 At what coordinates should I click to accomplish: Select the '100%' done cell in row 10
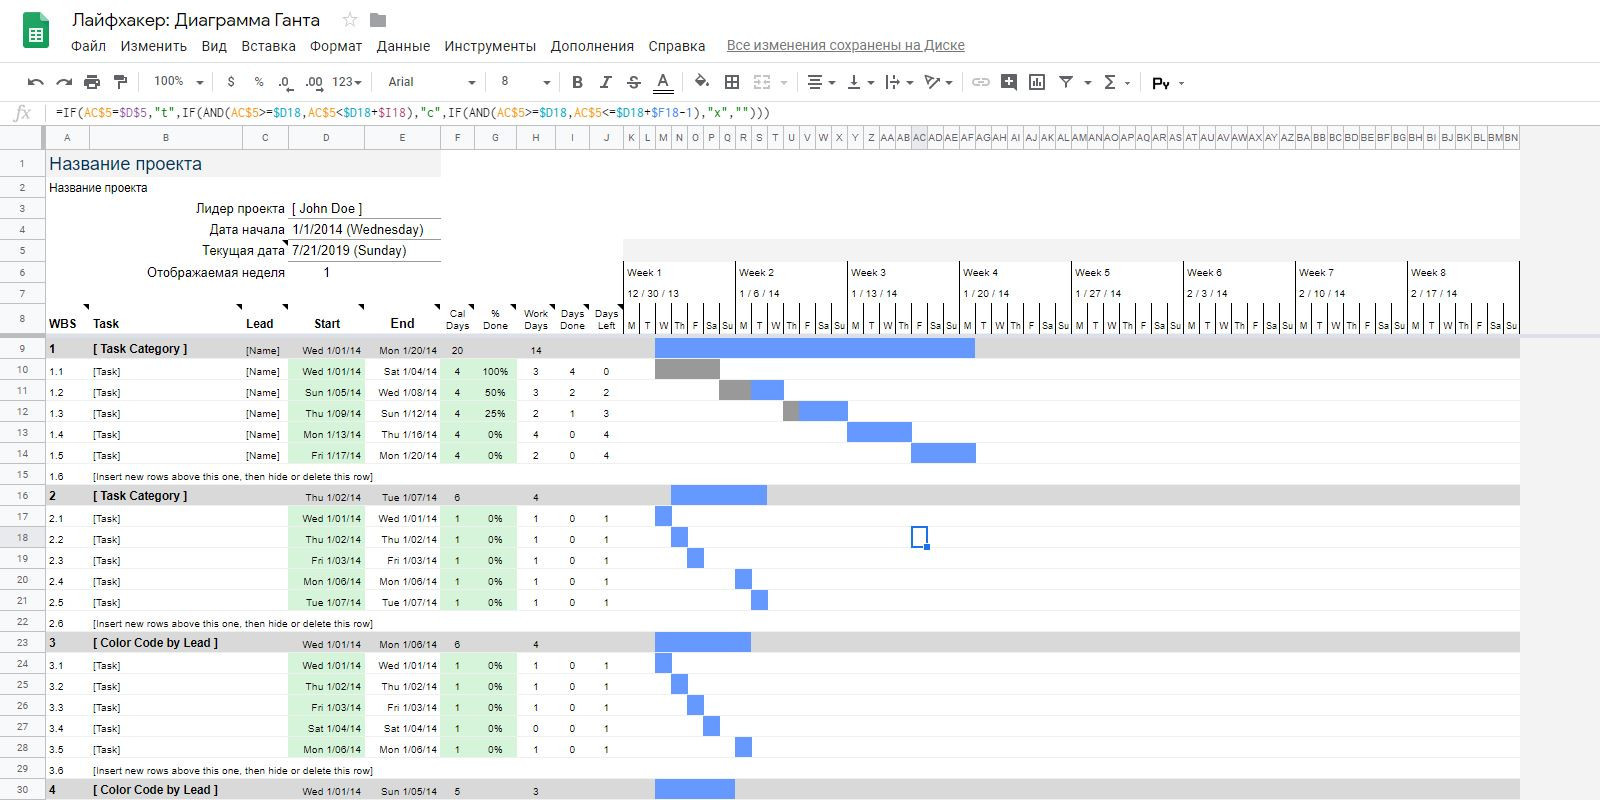pyautogui.click(x=495, y=371)
